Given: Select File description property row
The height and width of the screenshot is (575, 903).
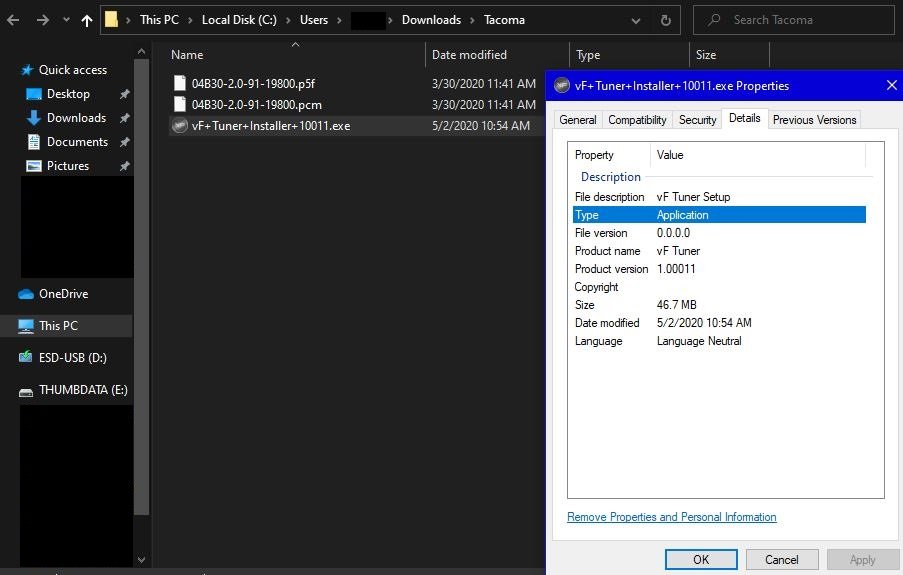Looking at the screenshot, I should coord(719,197).
